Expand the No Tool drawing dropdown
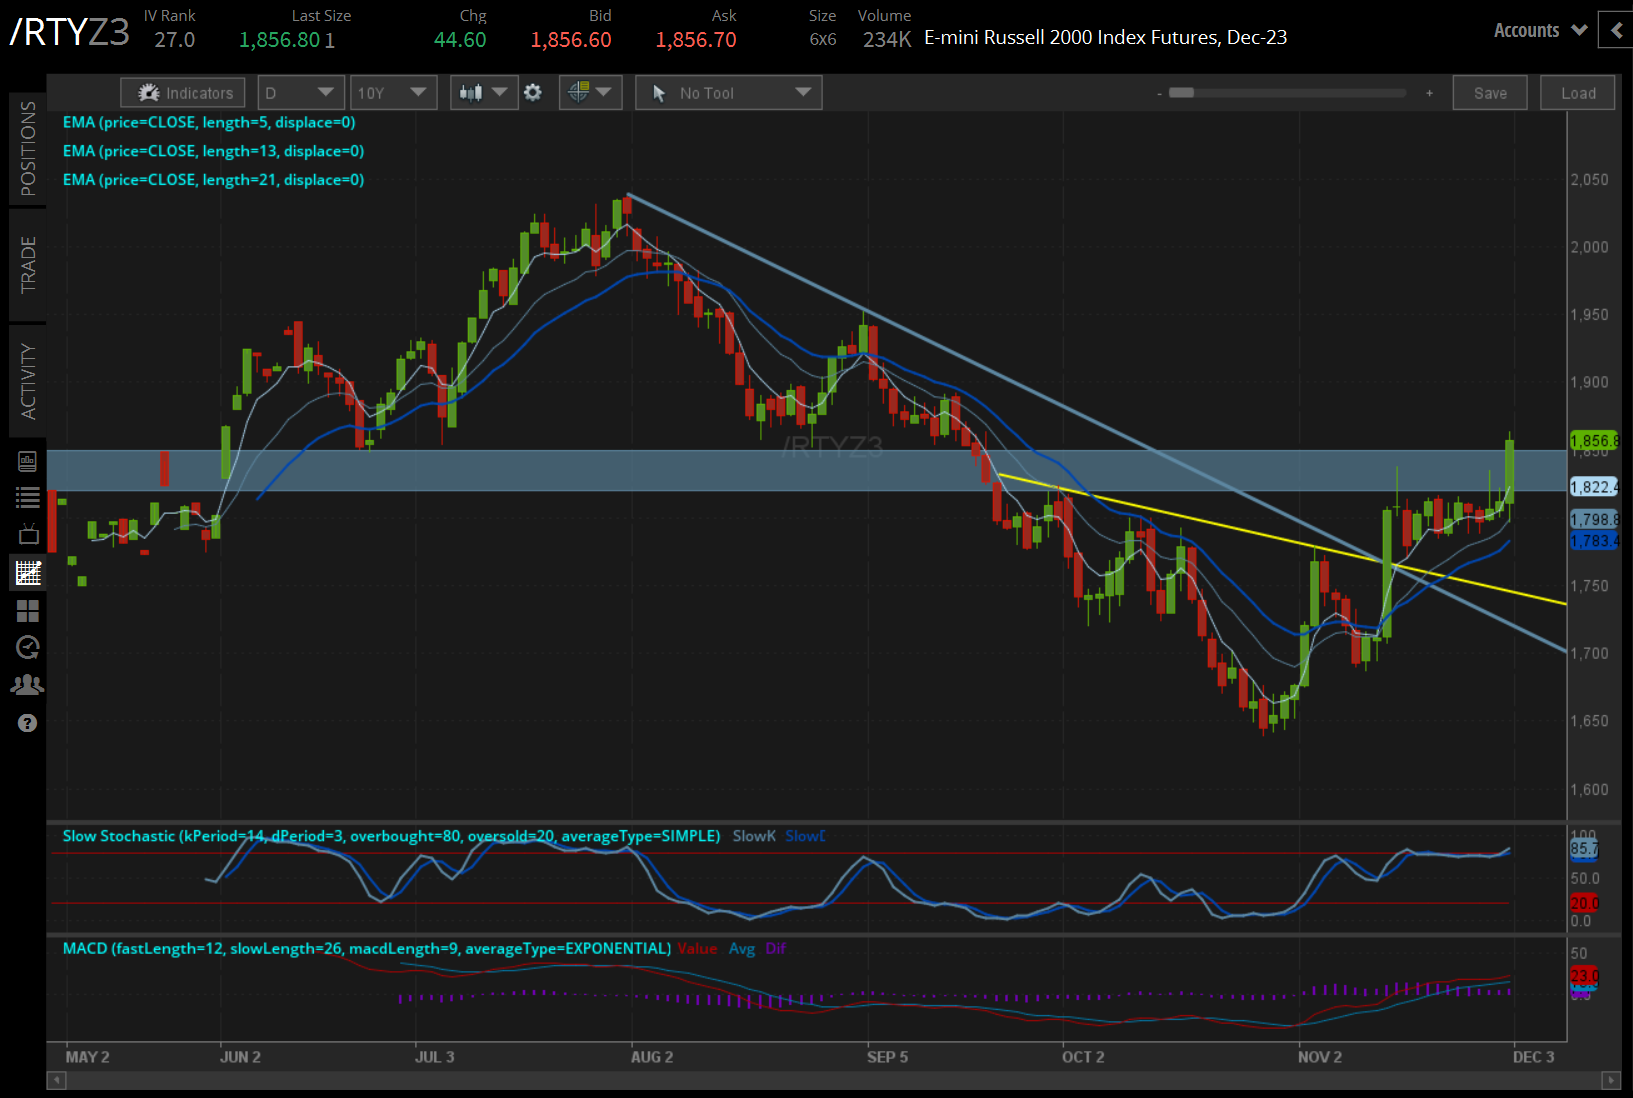 pyautogui.click(x=728, y=93)
